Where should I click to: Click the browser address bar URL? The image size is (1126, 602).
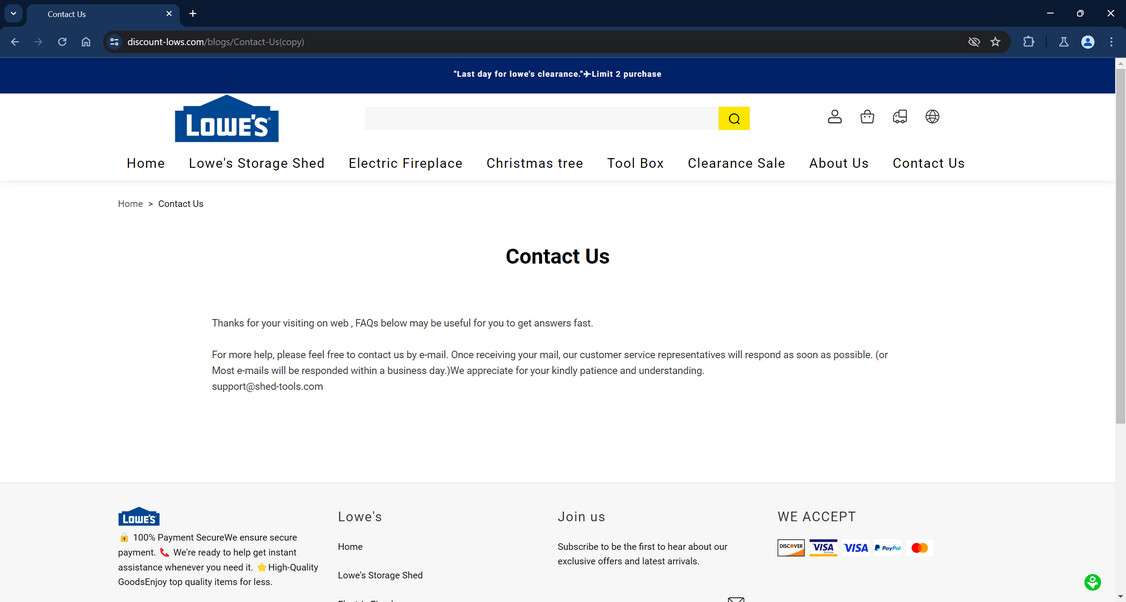[215, 42]
